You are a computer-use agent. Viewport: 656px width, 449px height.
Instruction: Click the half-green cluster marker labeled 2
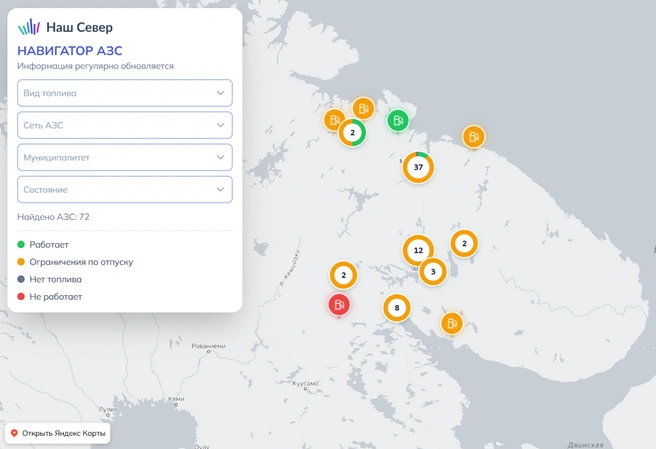click(352, 133)
